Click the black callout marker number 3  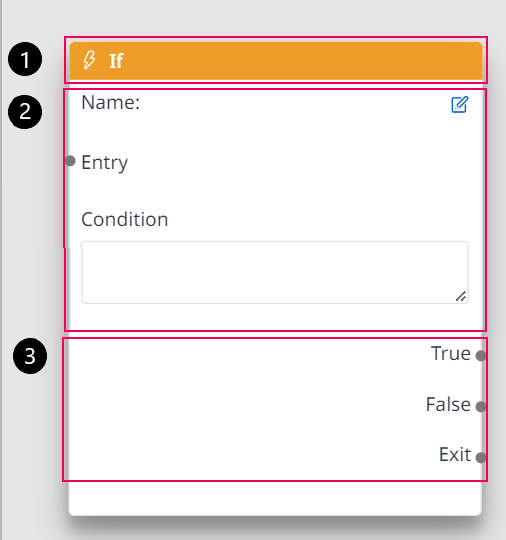30,356
